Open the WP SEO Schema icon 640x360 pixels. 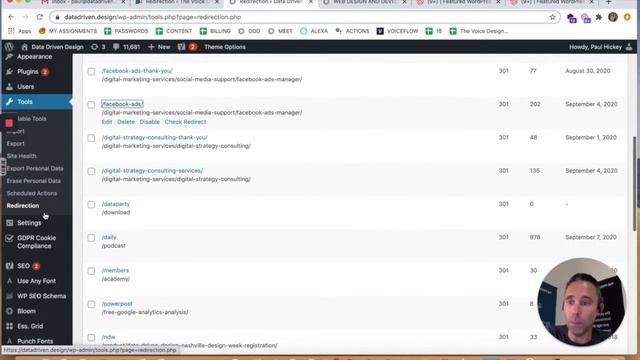point(9,296)
